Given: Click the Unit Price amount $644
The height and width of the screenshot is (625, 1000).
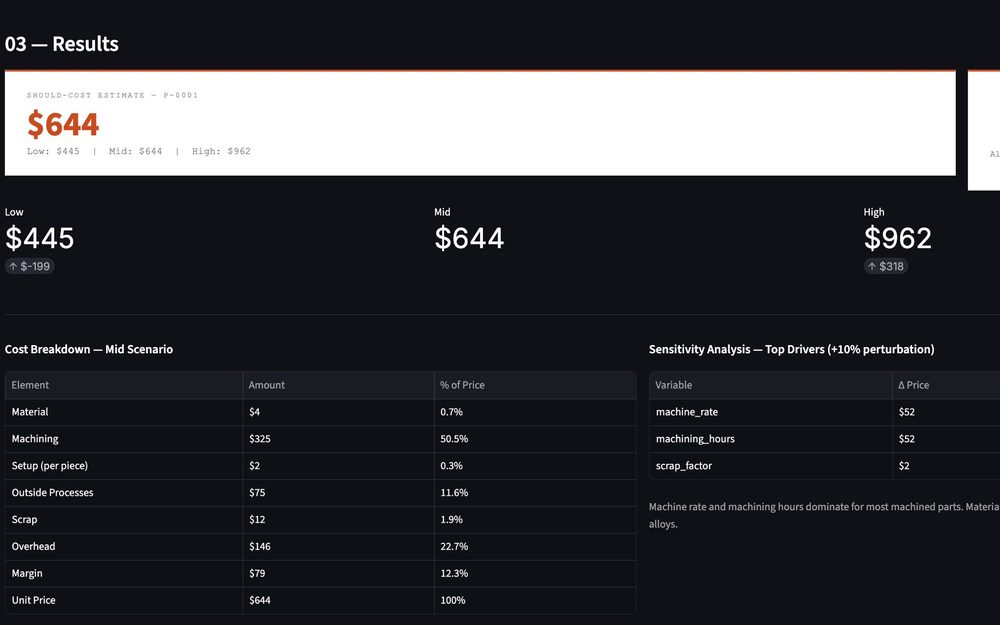Looking at the screenshot, I should click(338, 599).
